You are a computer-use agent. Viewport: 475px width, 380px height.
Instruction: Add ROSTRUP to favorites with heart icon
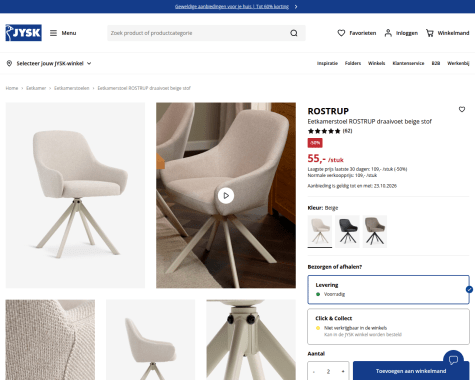(462, 109)
